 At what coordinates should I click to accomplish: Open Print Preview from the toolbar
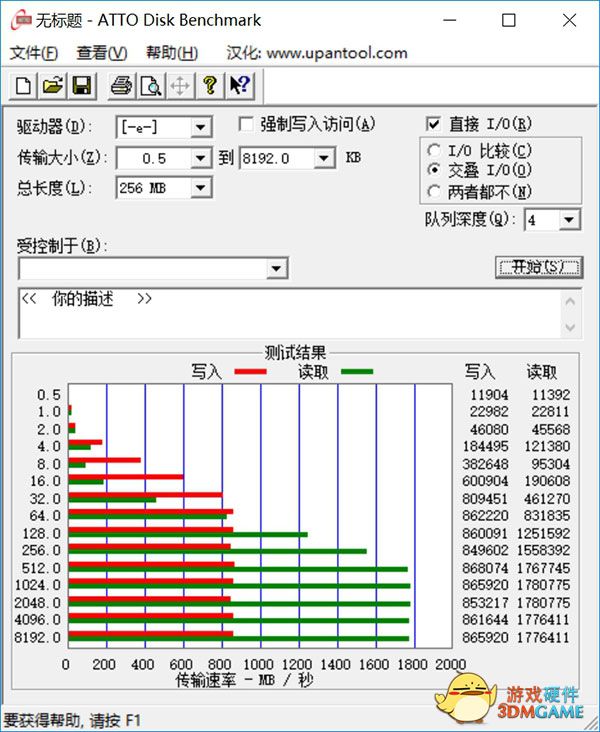pyautogui.click(x=151, y=86)
